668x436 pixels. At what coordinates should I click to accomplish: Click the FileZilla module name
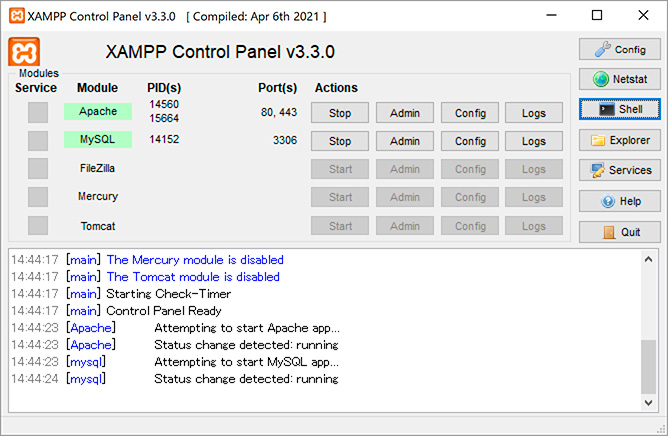click(98, 168)
